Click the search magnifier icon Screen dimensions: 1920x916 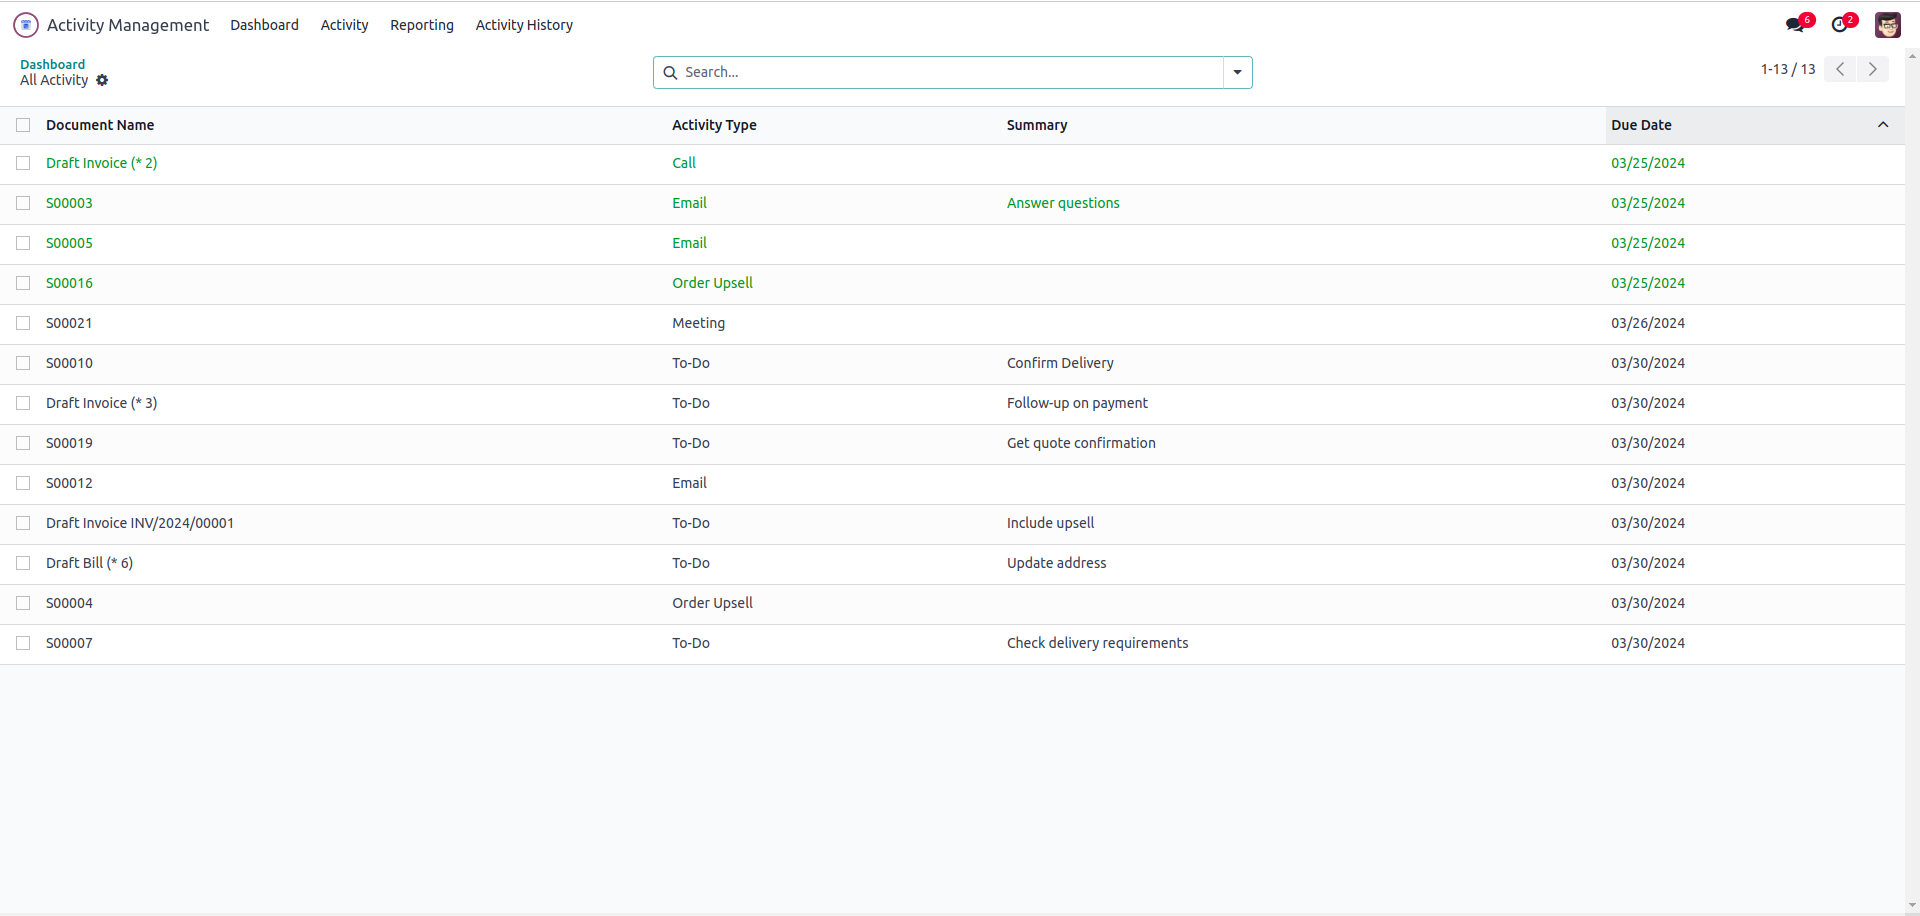click(x=670, y=73)
